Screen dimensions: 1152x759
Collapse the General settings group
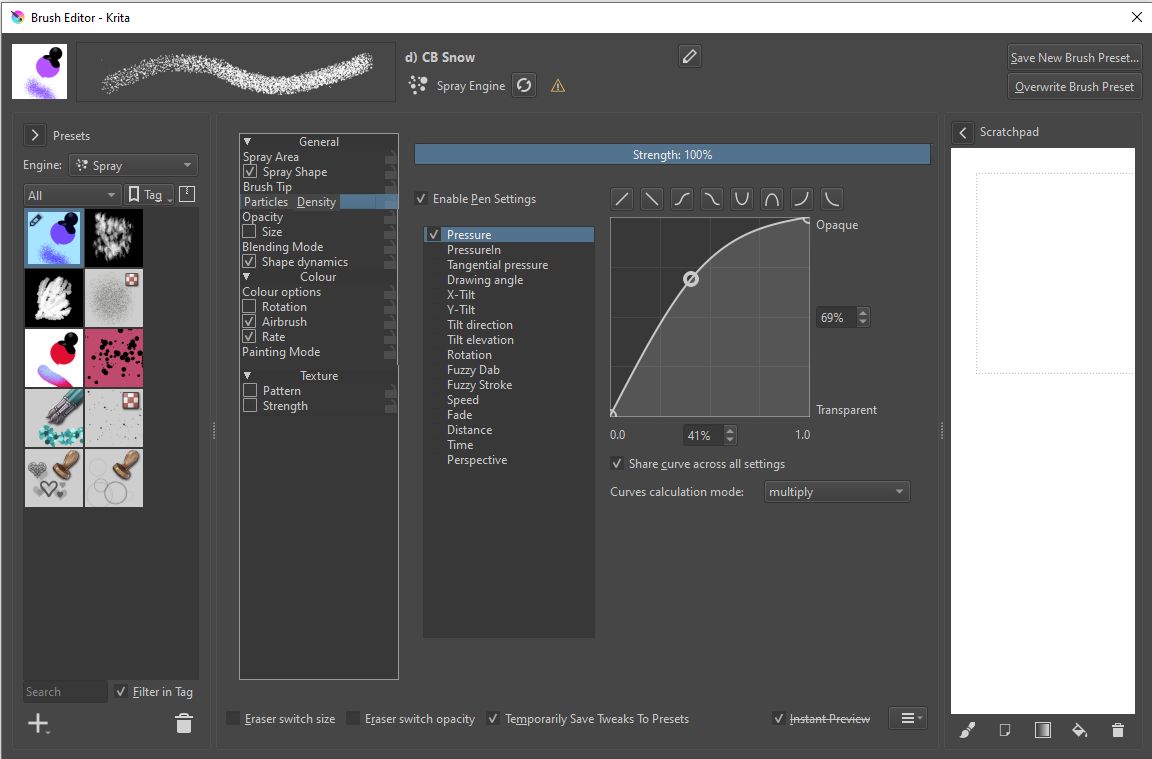(x=248, y=142)
